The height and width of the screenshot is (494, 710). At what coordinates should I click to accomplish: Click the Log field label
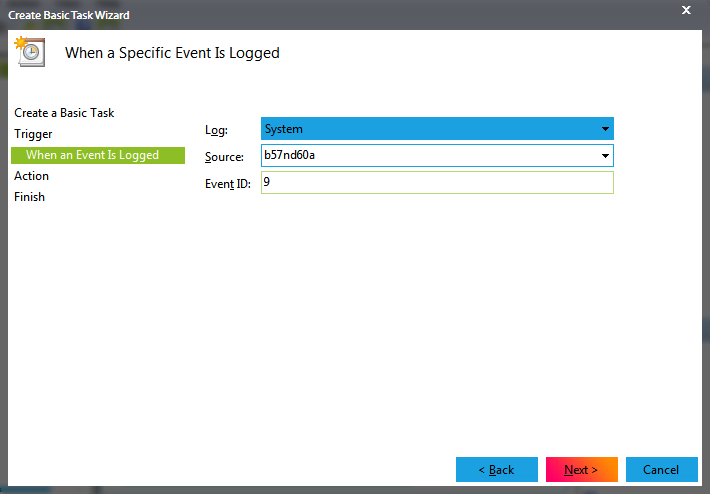(x=216, y=130)
